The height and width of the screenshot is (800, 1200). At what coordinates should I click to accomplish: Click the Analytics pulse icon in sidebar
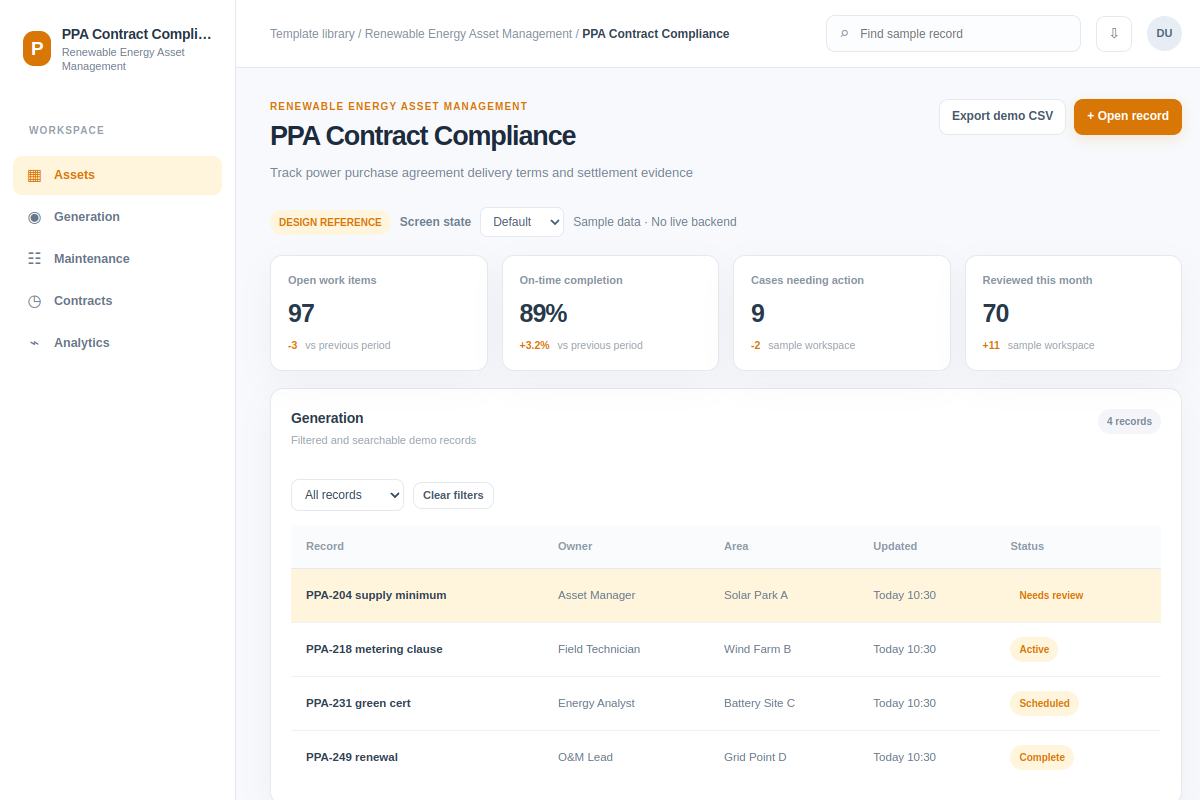(35, 343)
